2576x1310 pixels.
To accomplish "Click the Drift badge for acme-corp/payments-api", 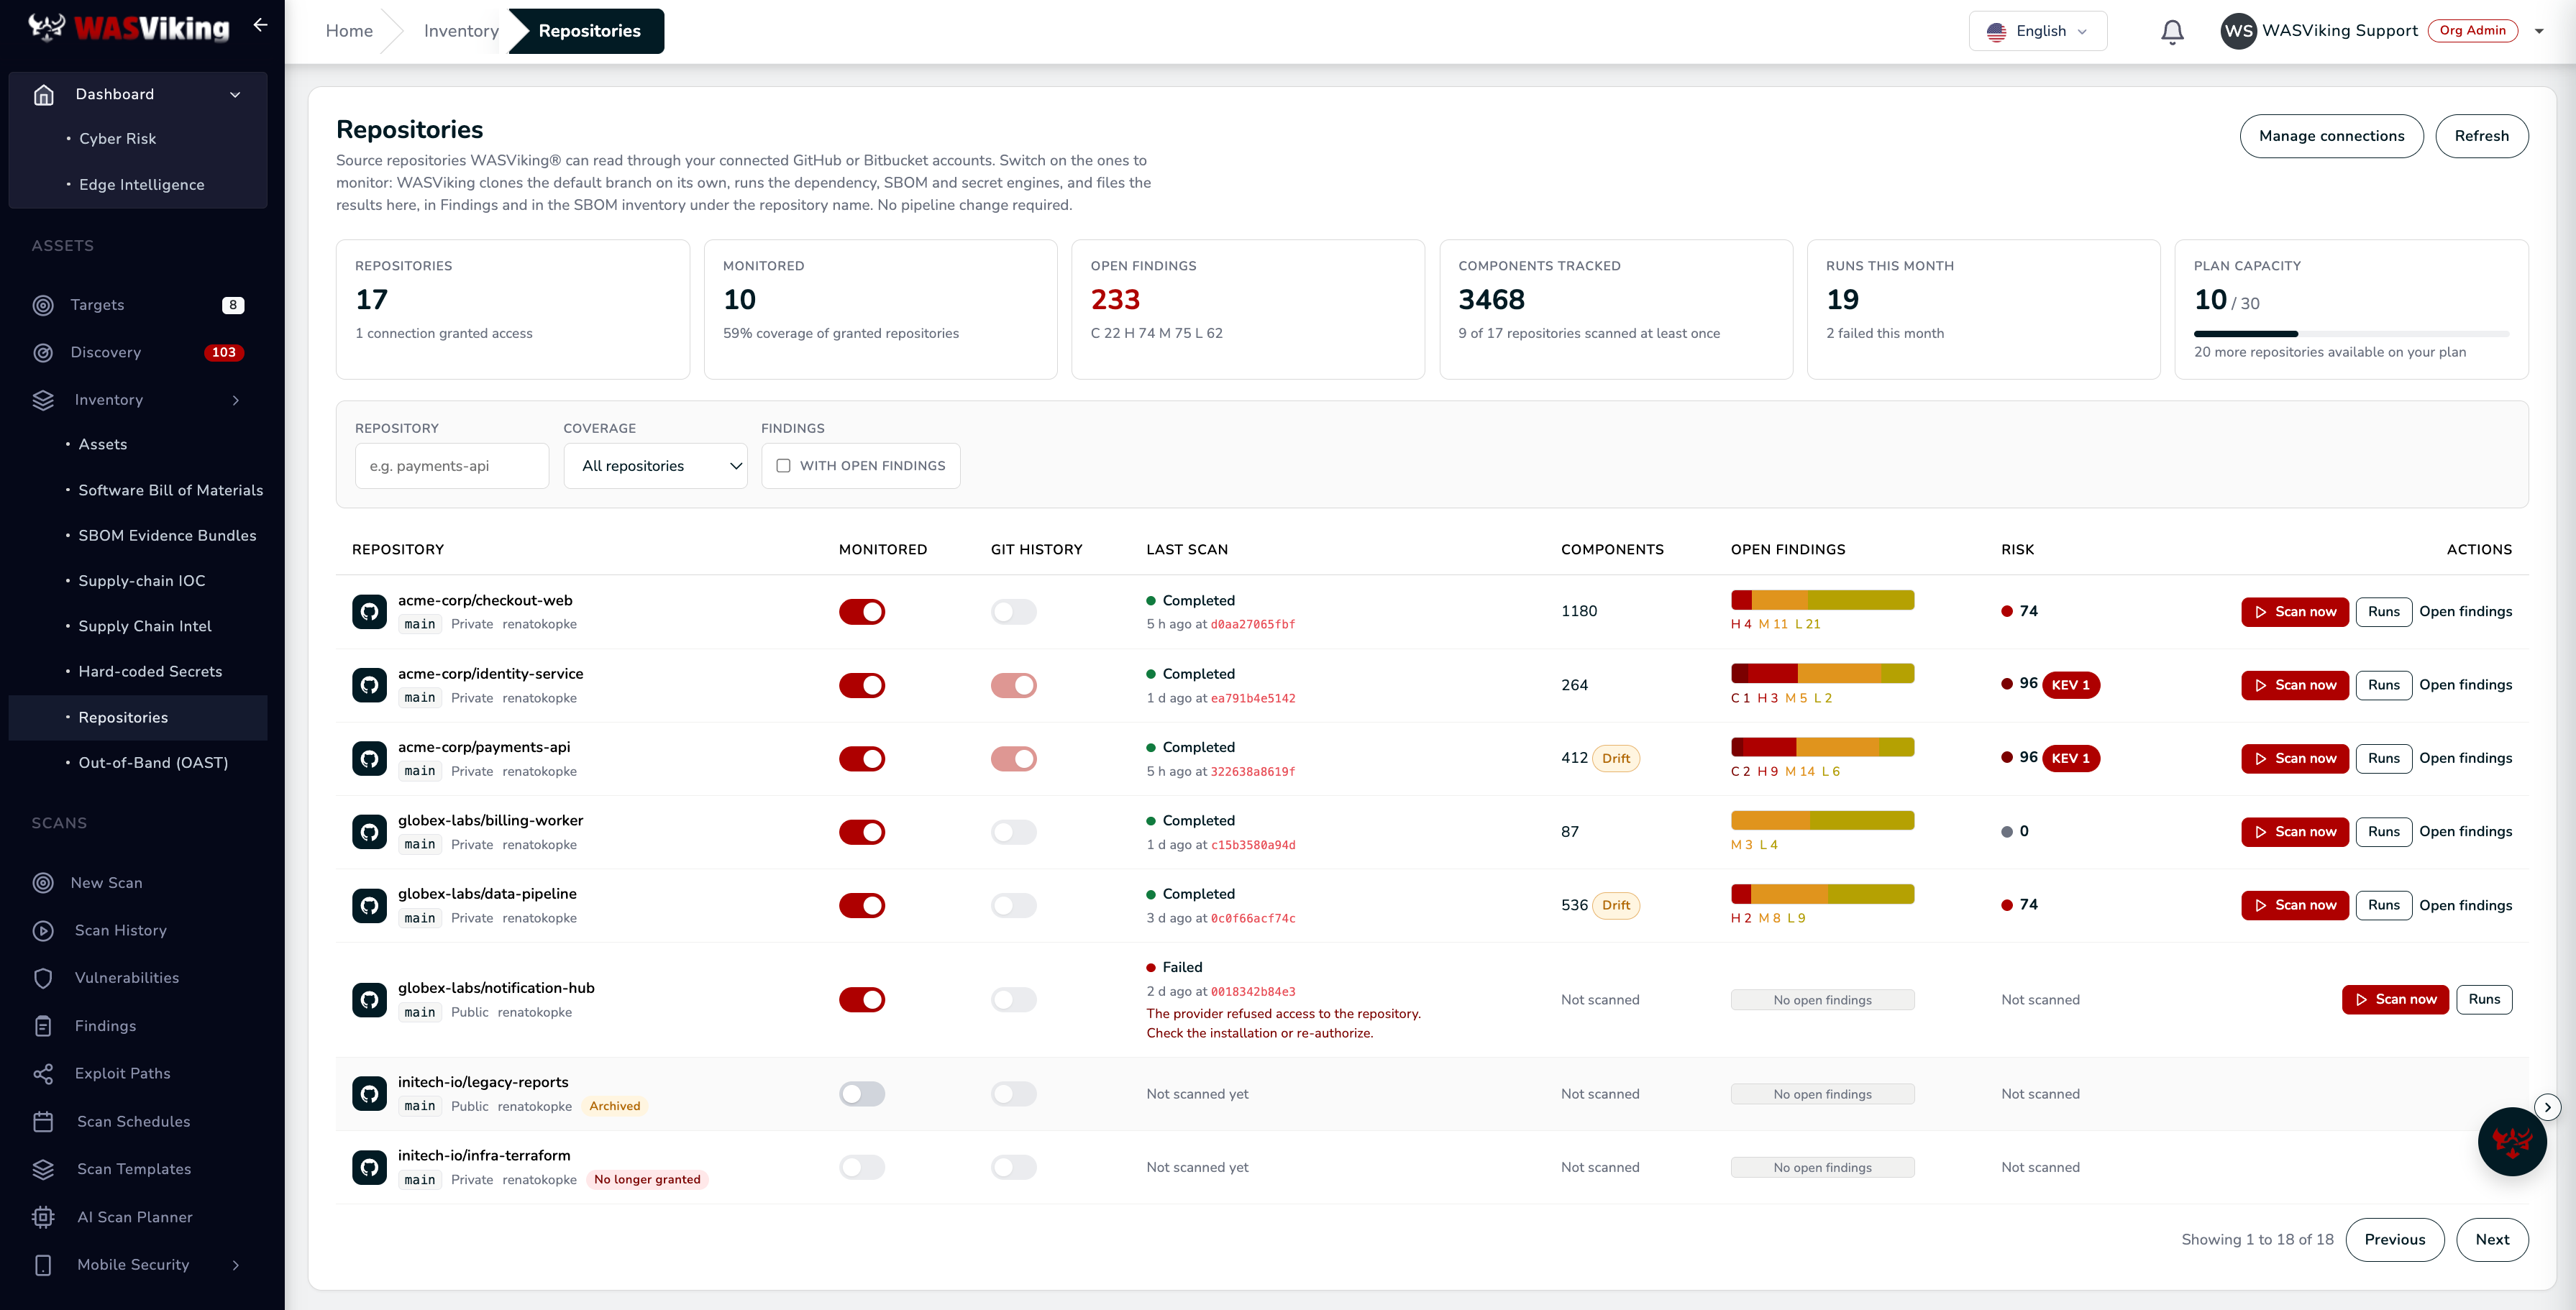I will pyautogui.click(x=1615, y=758).
